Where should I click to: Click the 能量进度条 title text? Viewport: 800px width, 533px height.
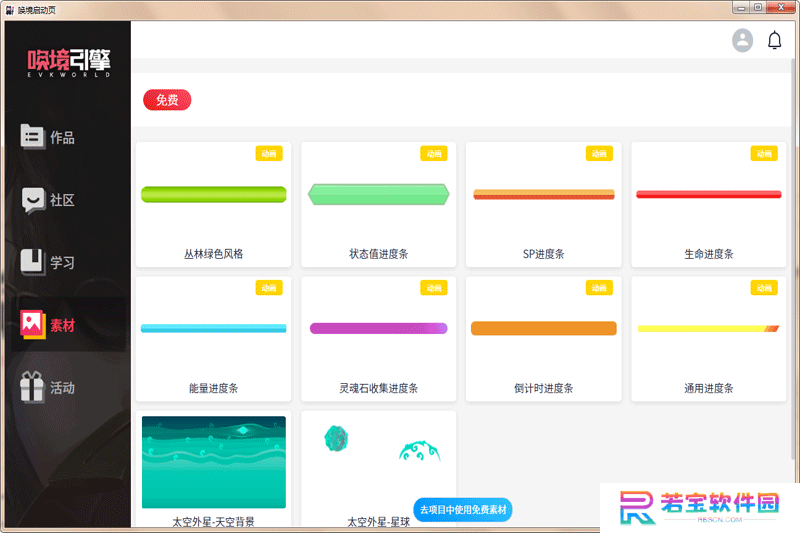(213, 388)
